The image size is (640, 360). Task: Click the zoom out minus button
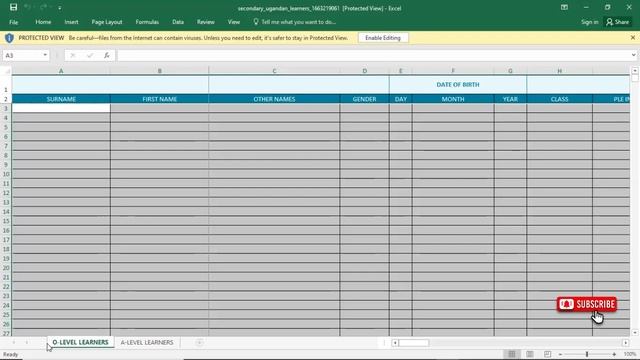coord(560,354)
